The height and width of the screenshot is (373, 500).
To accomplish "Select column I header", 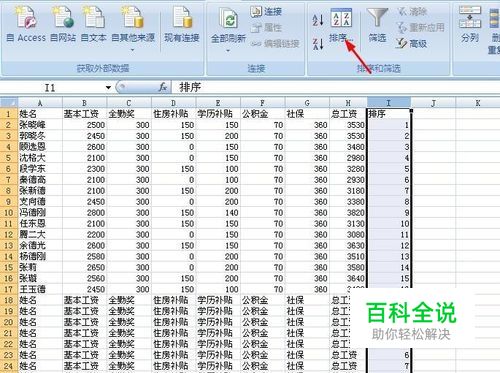I will pos(389,103).
